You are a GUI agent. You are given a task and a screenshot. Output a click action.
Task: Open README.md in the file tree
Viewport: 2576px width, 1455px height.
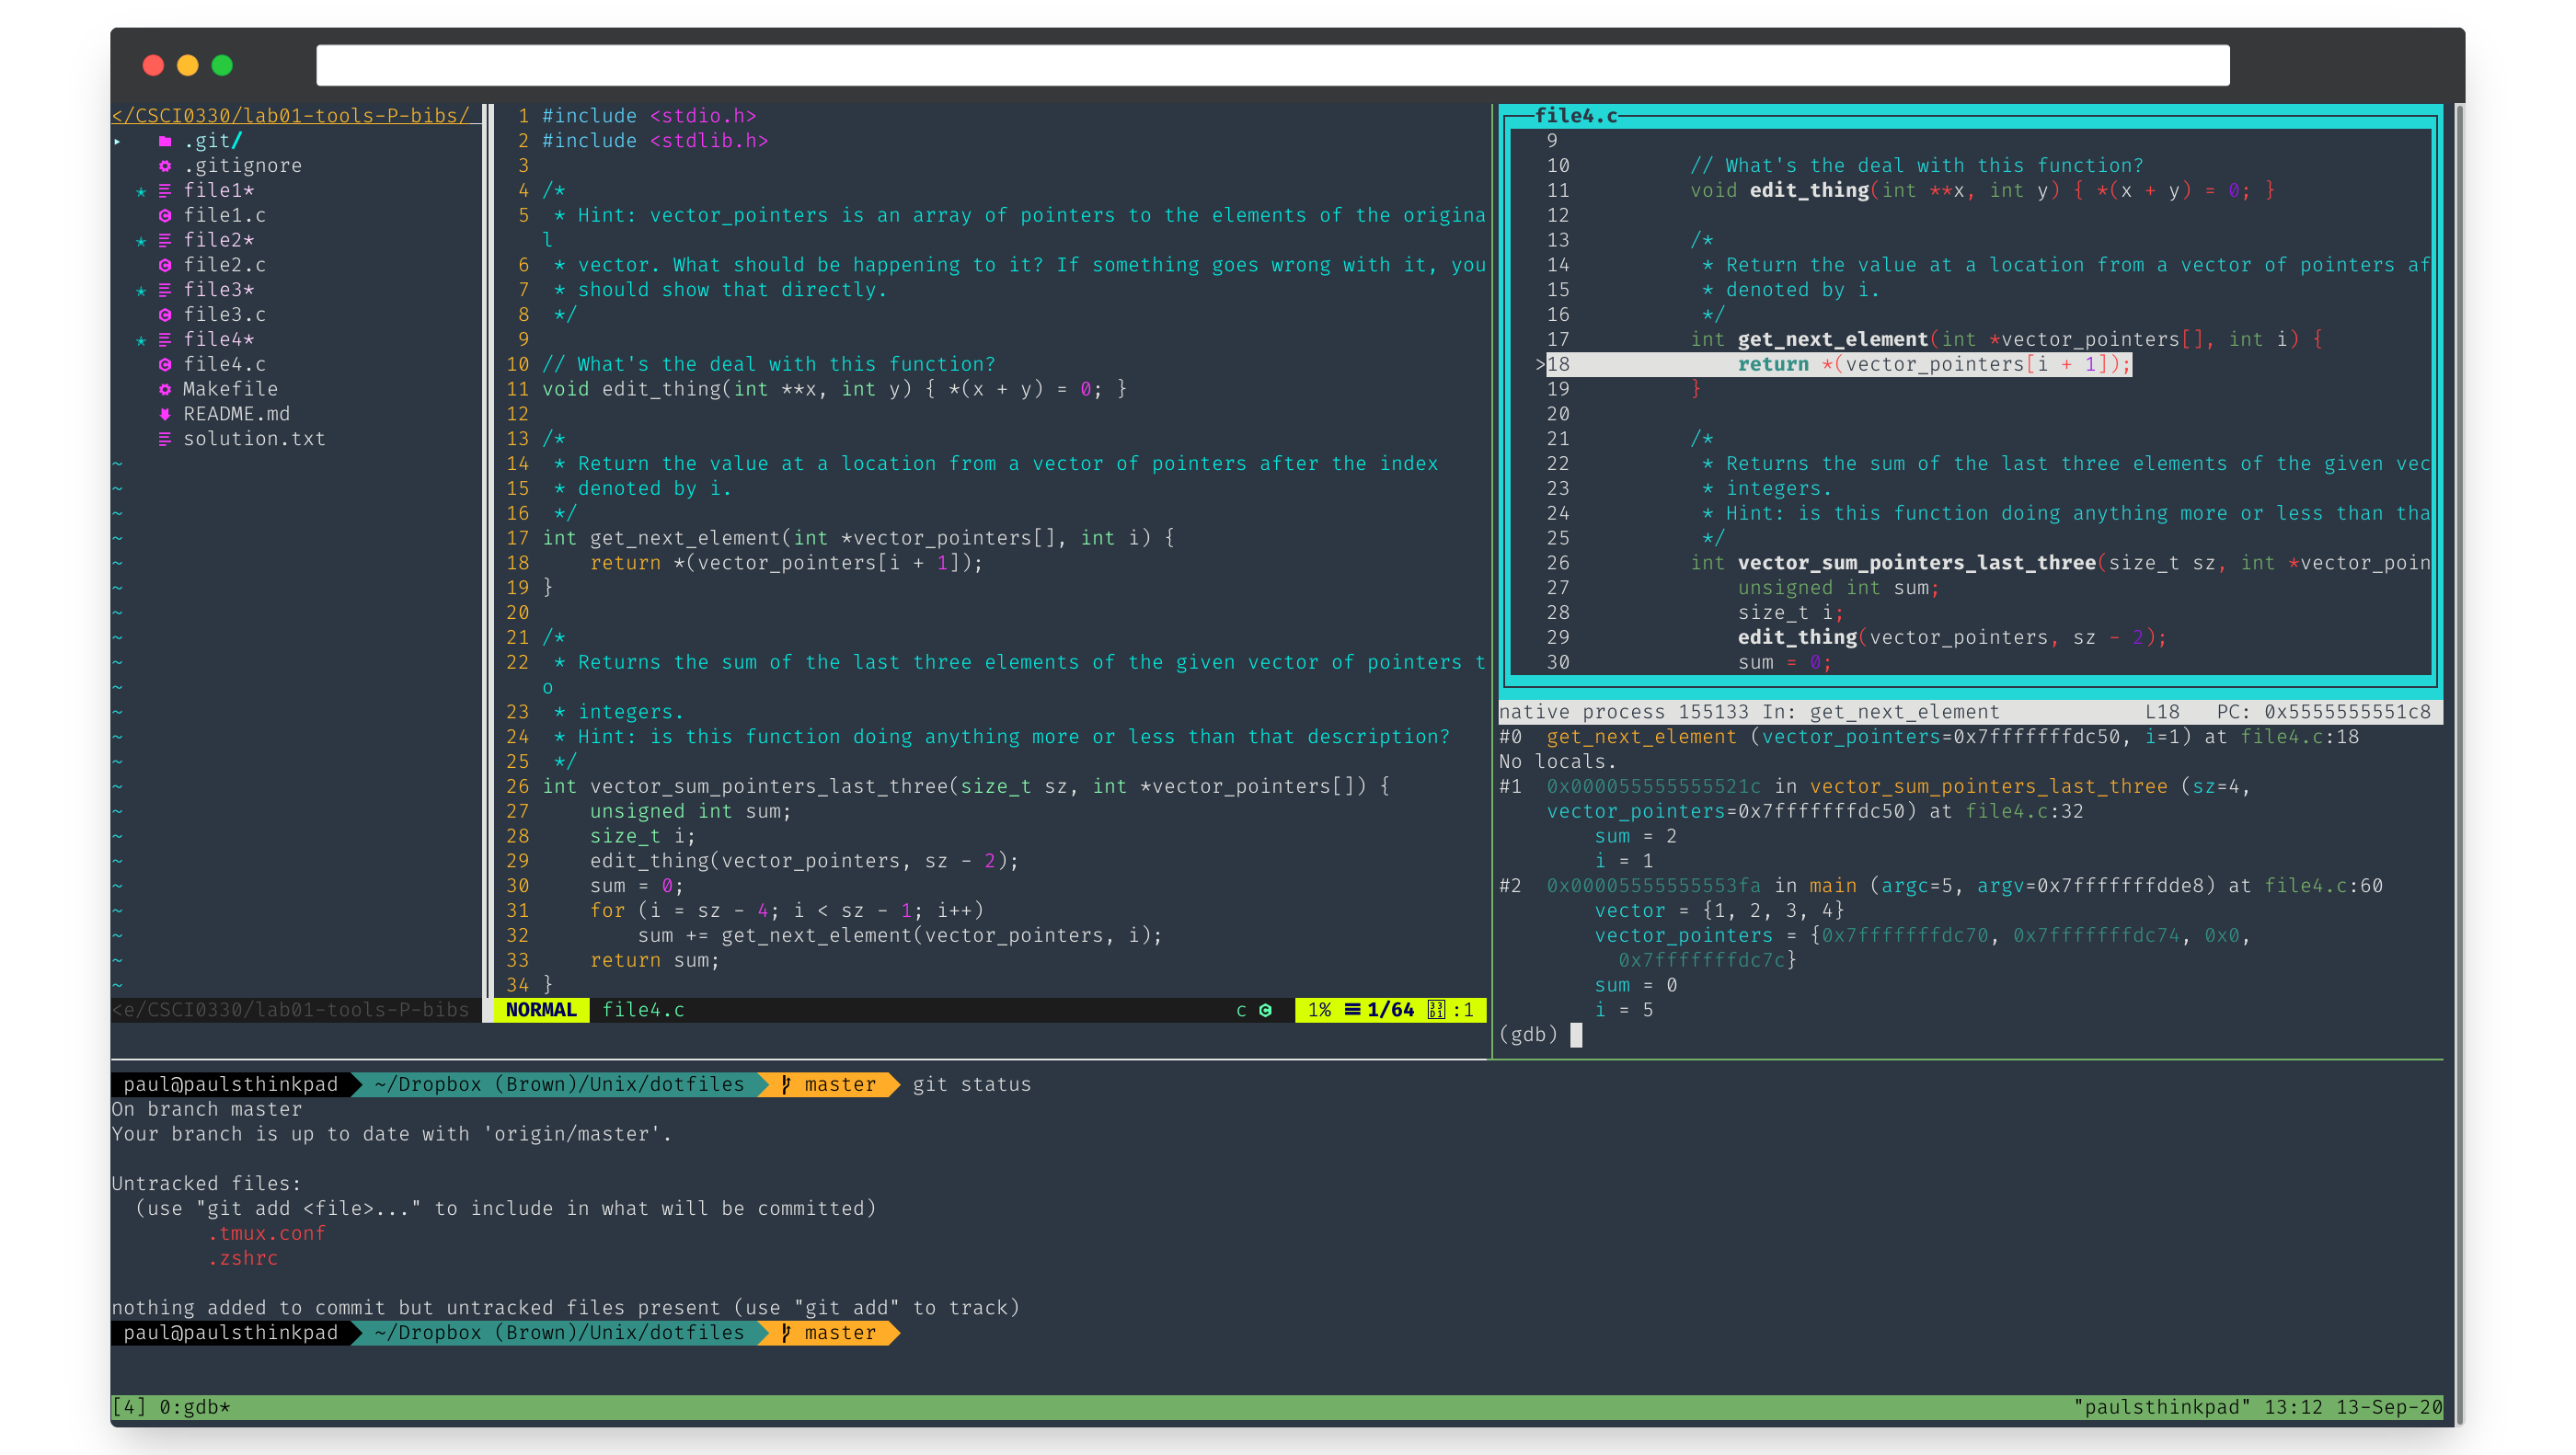pyautogui.click(x=237, y=414)
